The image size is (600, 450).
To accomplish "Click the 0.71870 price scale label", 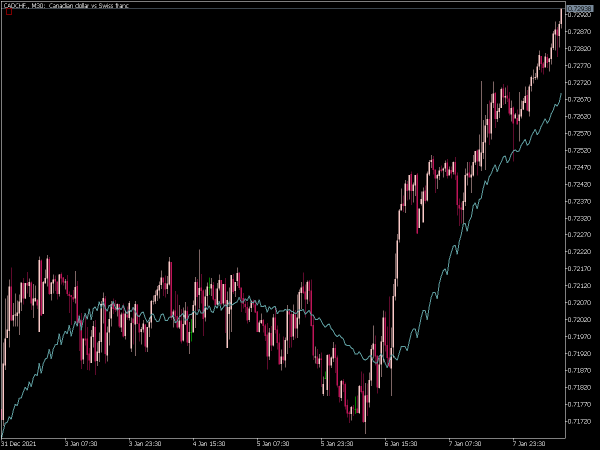I will click(x=579, y=370).
